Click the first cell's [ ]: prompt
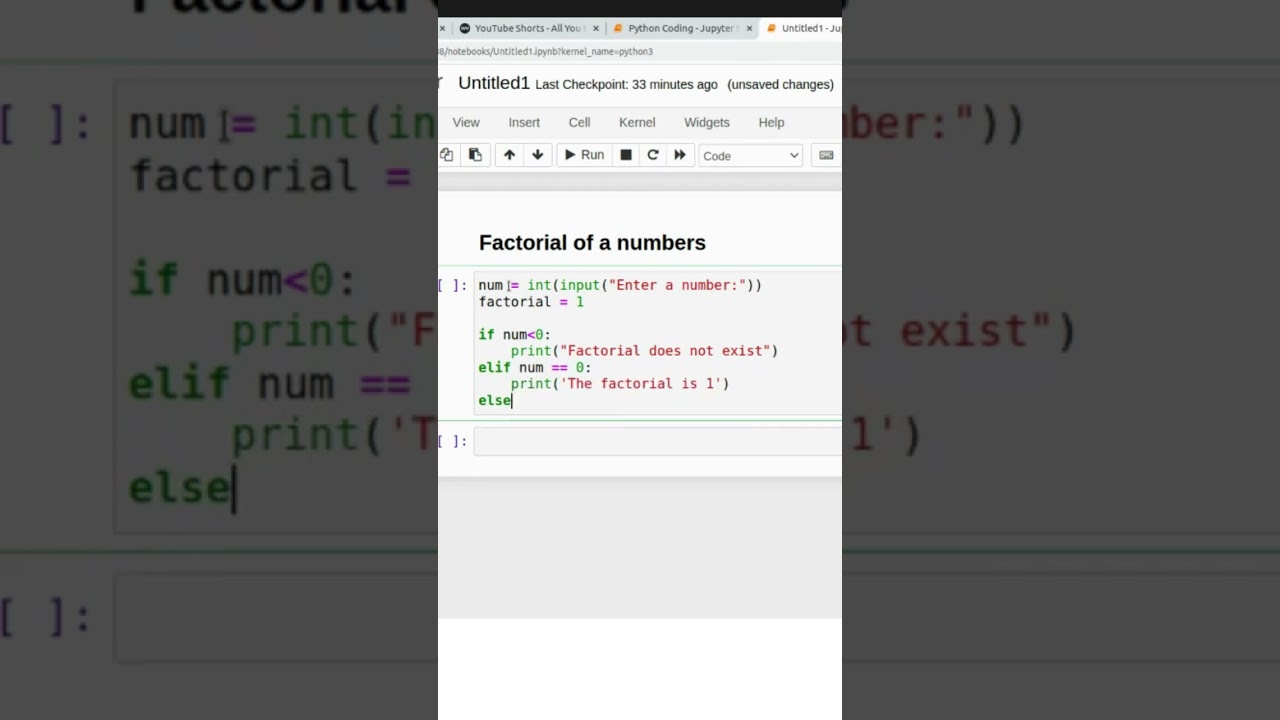 [453, 285]
